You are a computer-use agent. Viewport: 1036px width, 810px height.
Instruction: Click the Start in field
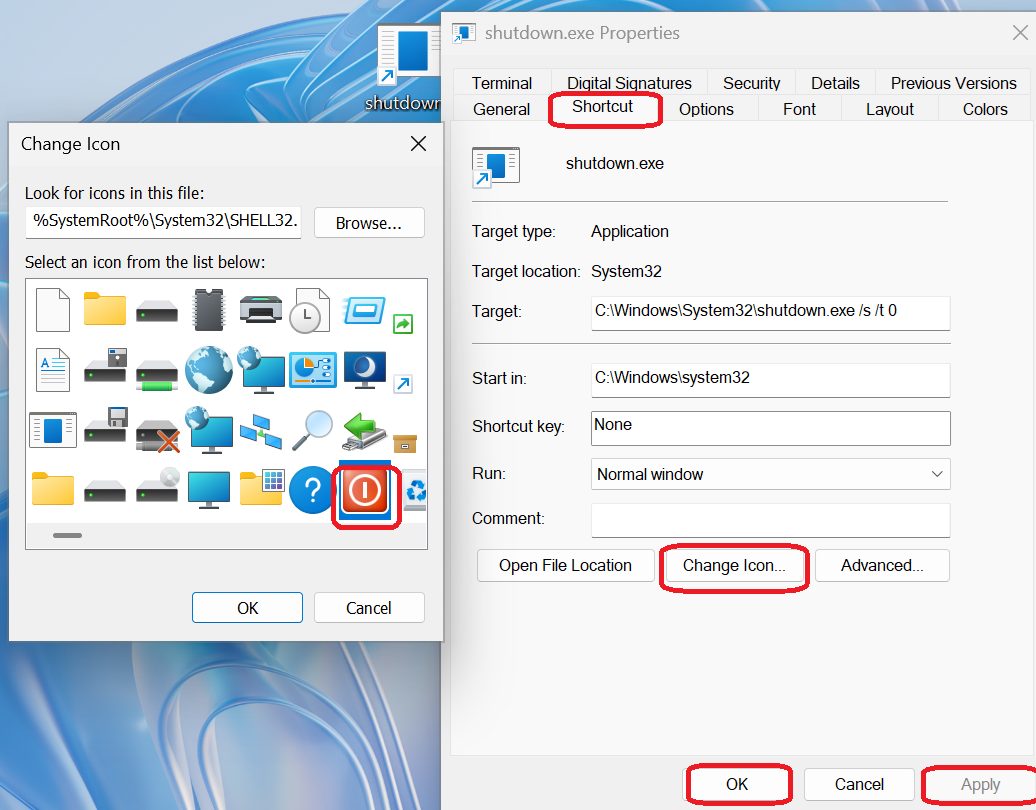(x=770, y=380)
